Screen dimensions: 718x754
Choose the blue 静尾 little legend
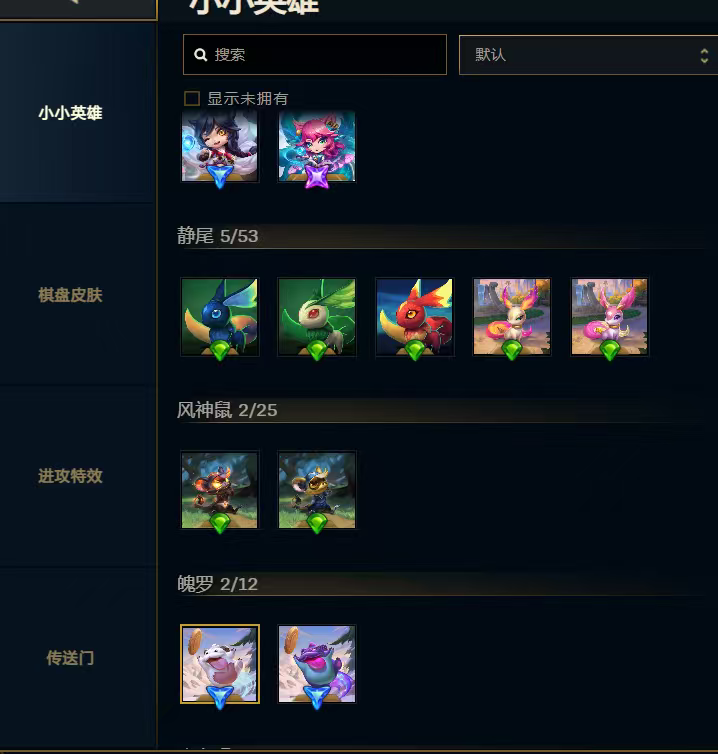220,317
